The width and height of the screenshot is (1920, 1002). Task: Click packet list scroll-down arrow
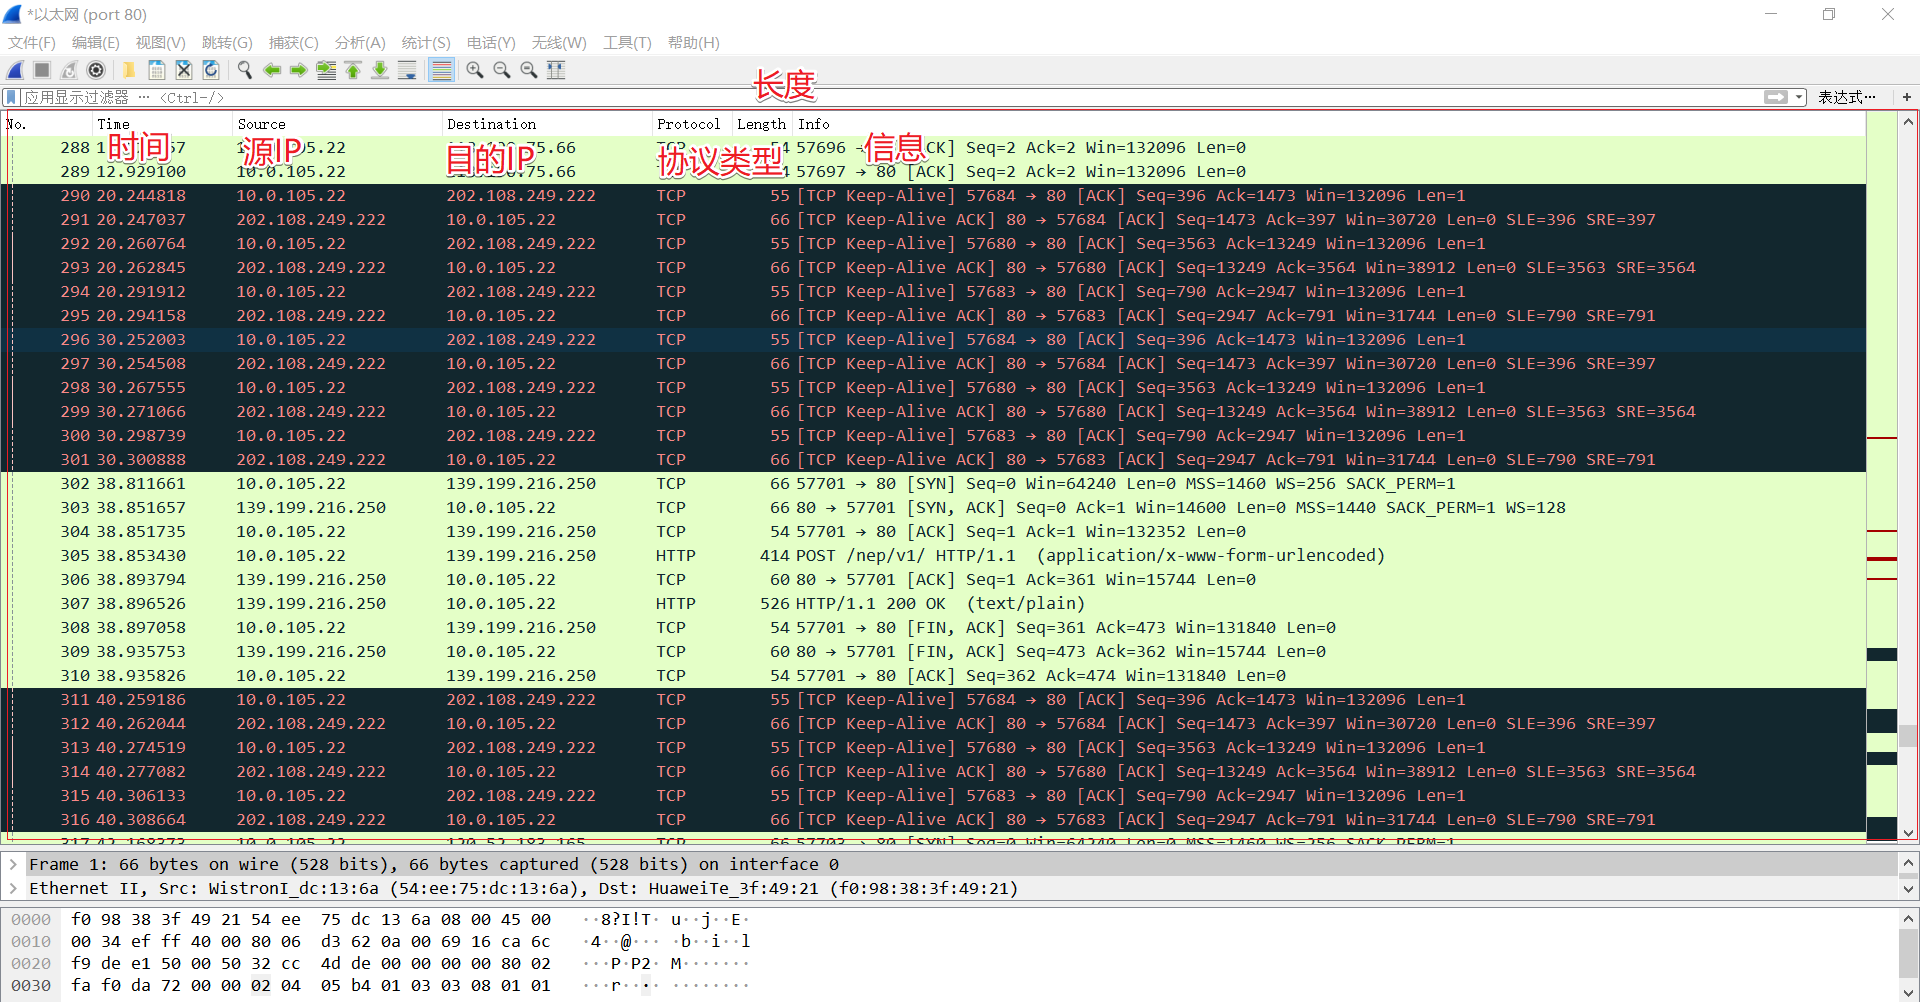click(x=1908, y=833)
